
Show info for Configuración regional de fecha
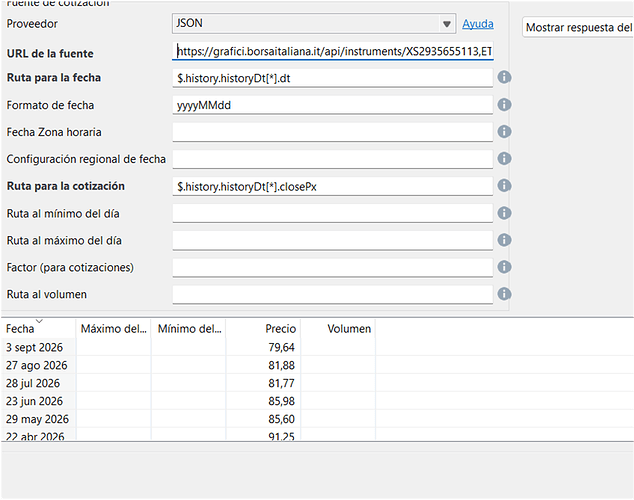tap(504, 158)
